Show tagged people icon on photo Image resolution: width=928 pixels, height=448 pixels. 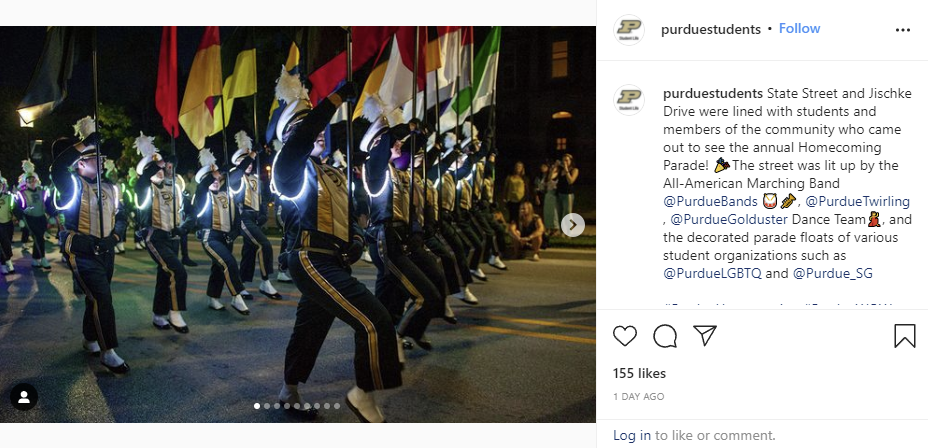pyautogui.click(x=24, y=397)
